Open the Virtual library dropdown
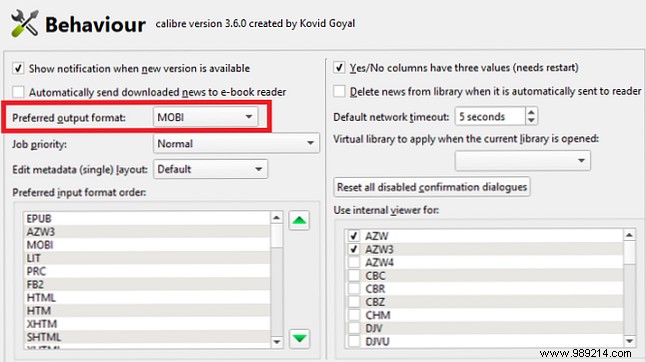The width and height of the screenshot is (646, 362). (x=522, y=161)
